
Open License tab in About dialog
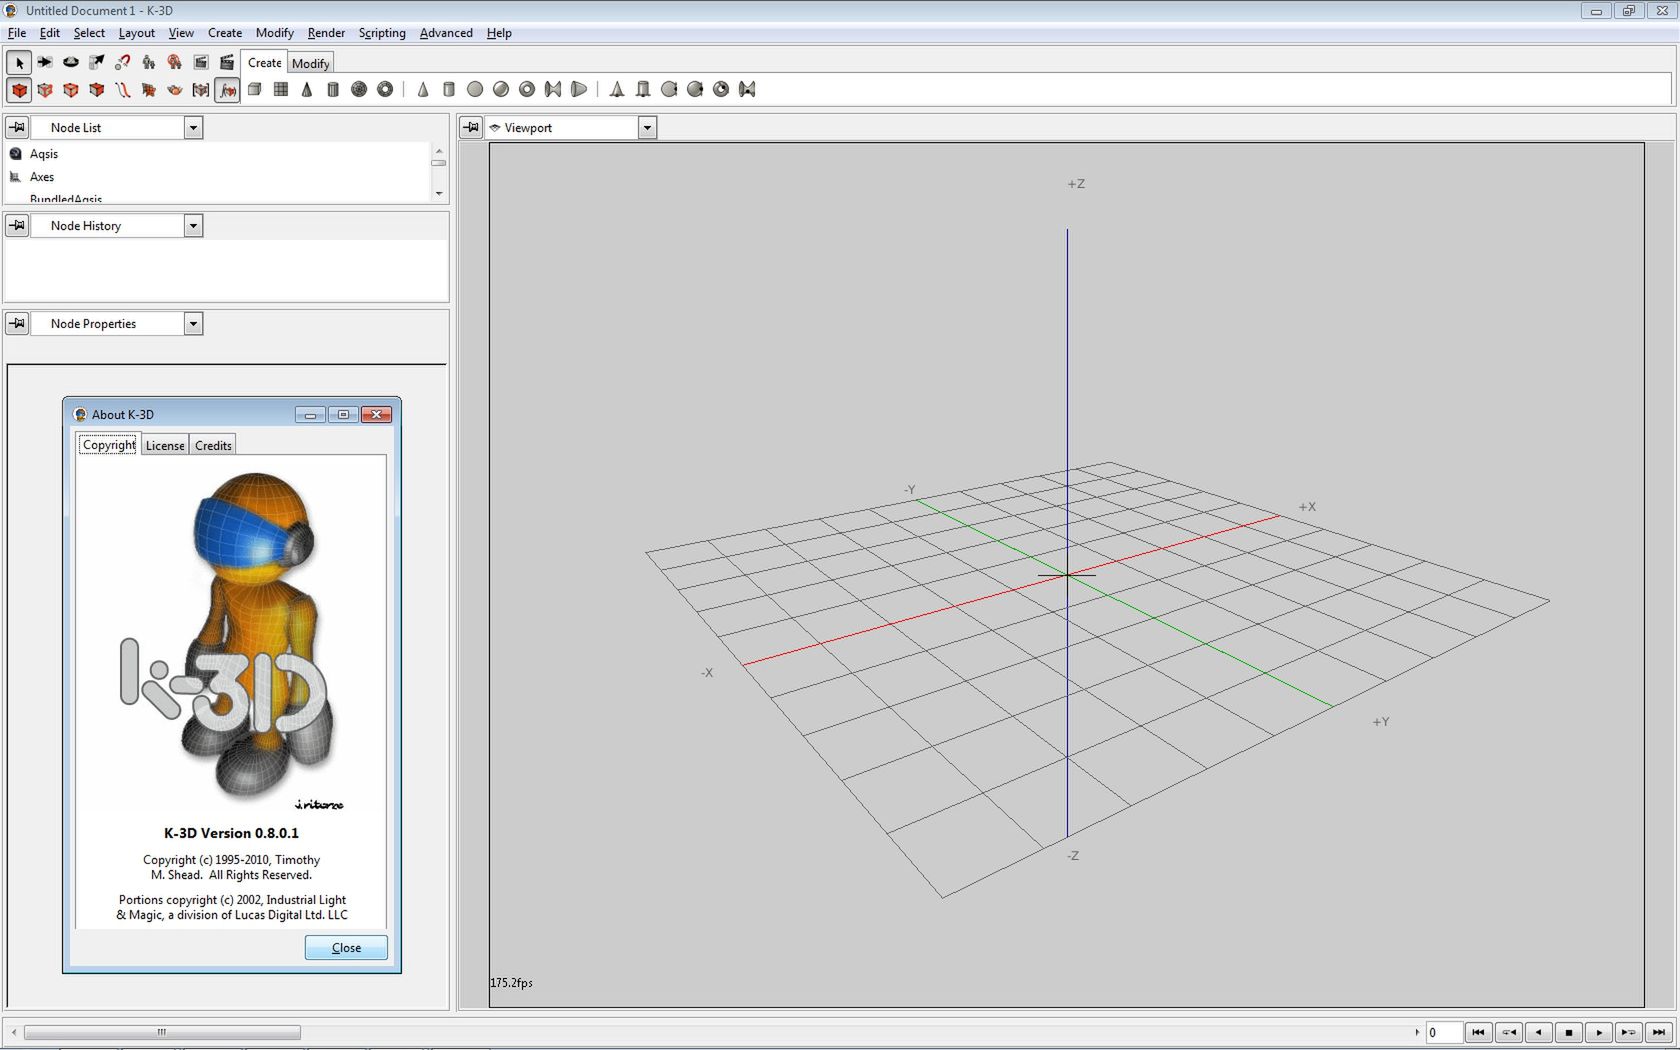[x=165, y=445]
